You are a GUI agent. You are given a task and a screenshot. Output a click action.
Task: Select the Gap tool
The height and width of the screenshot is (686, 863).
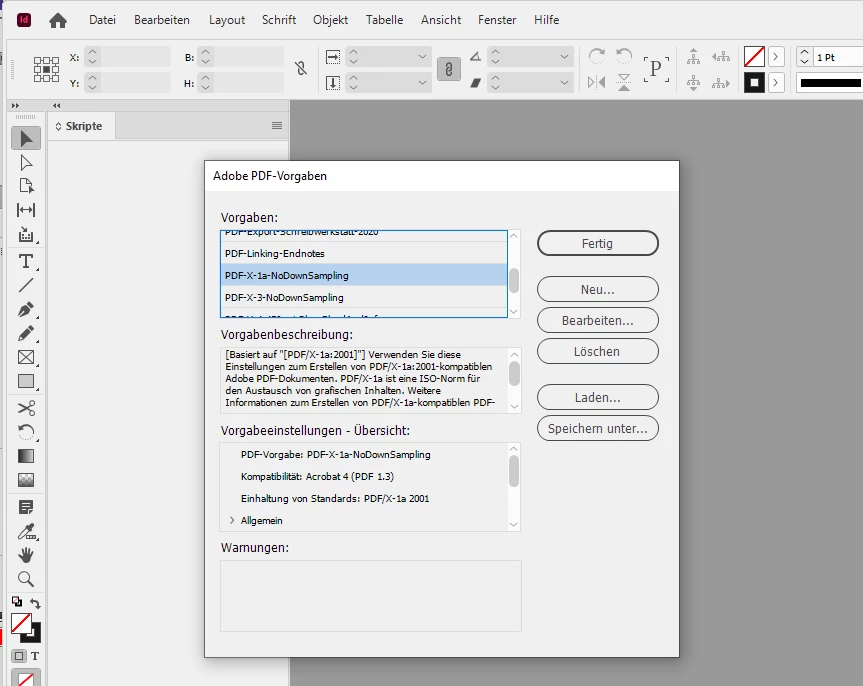click(26, 210)
